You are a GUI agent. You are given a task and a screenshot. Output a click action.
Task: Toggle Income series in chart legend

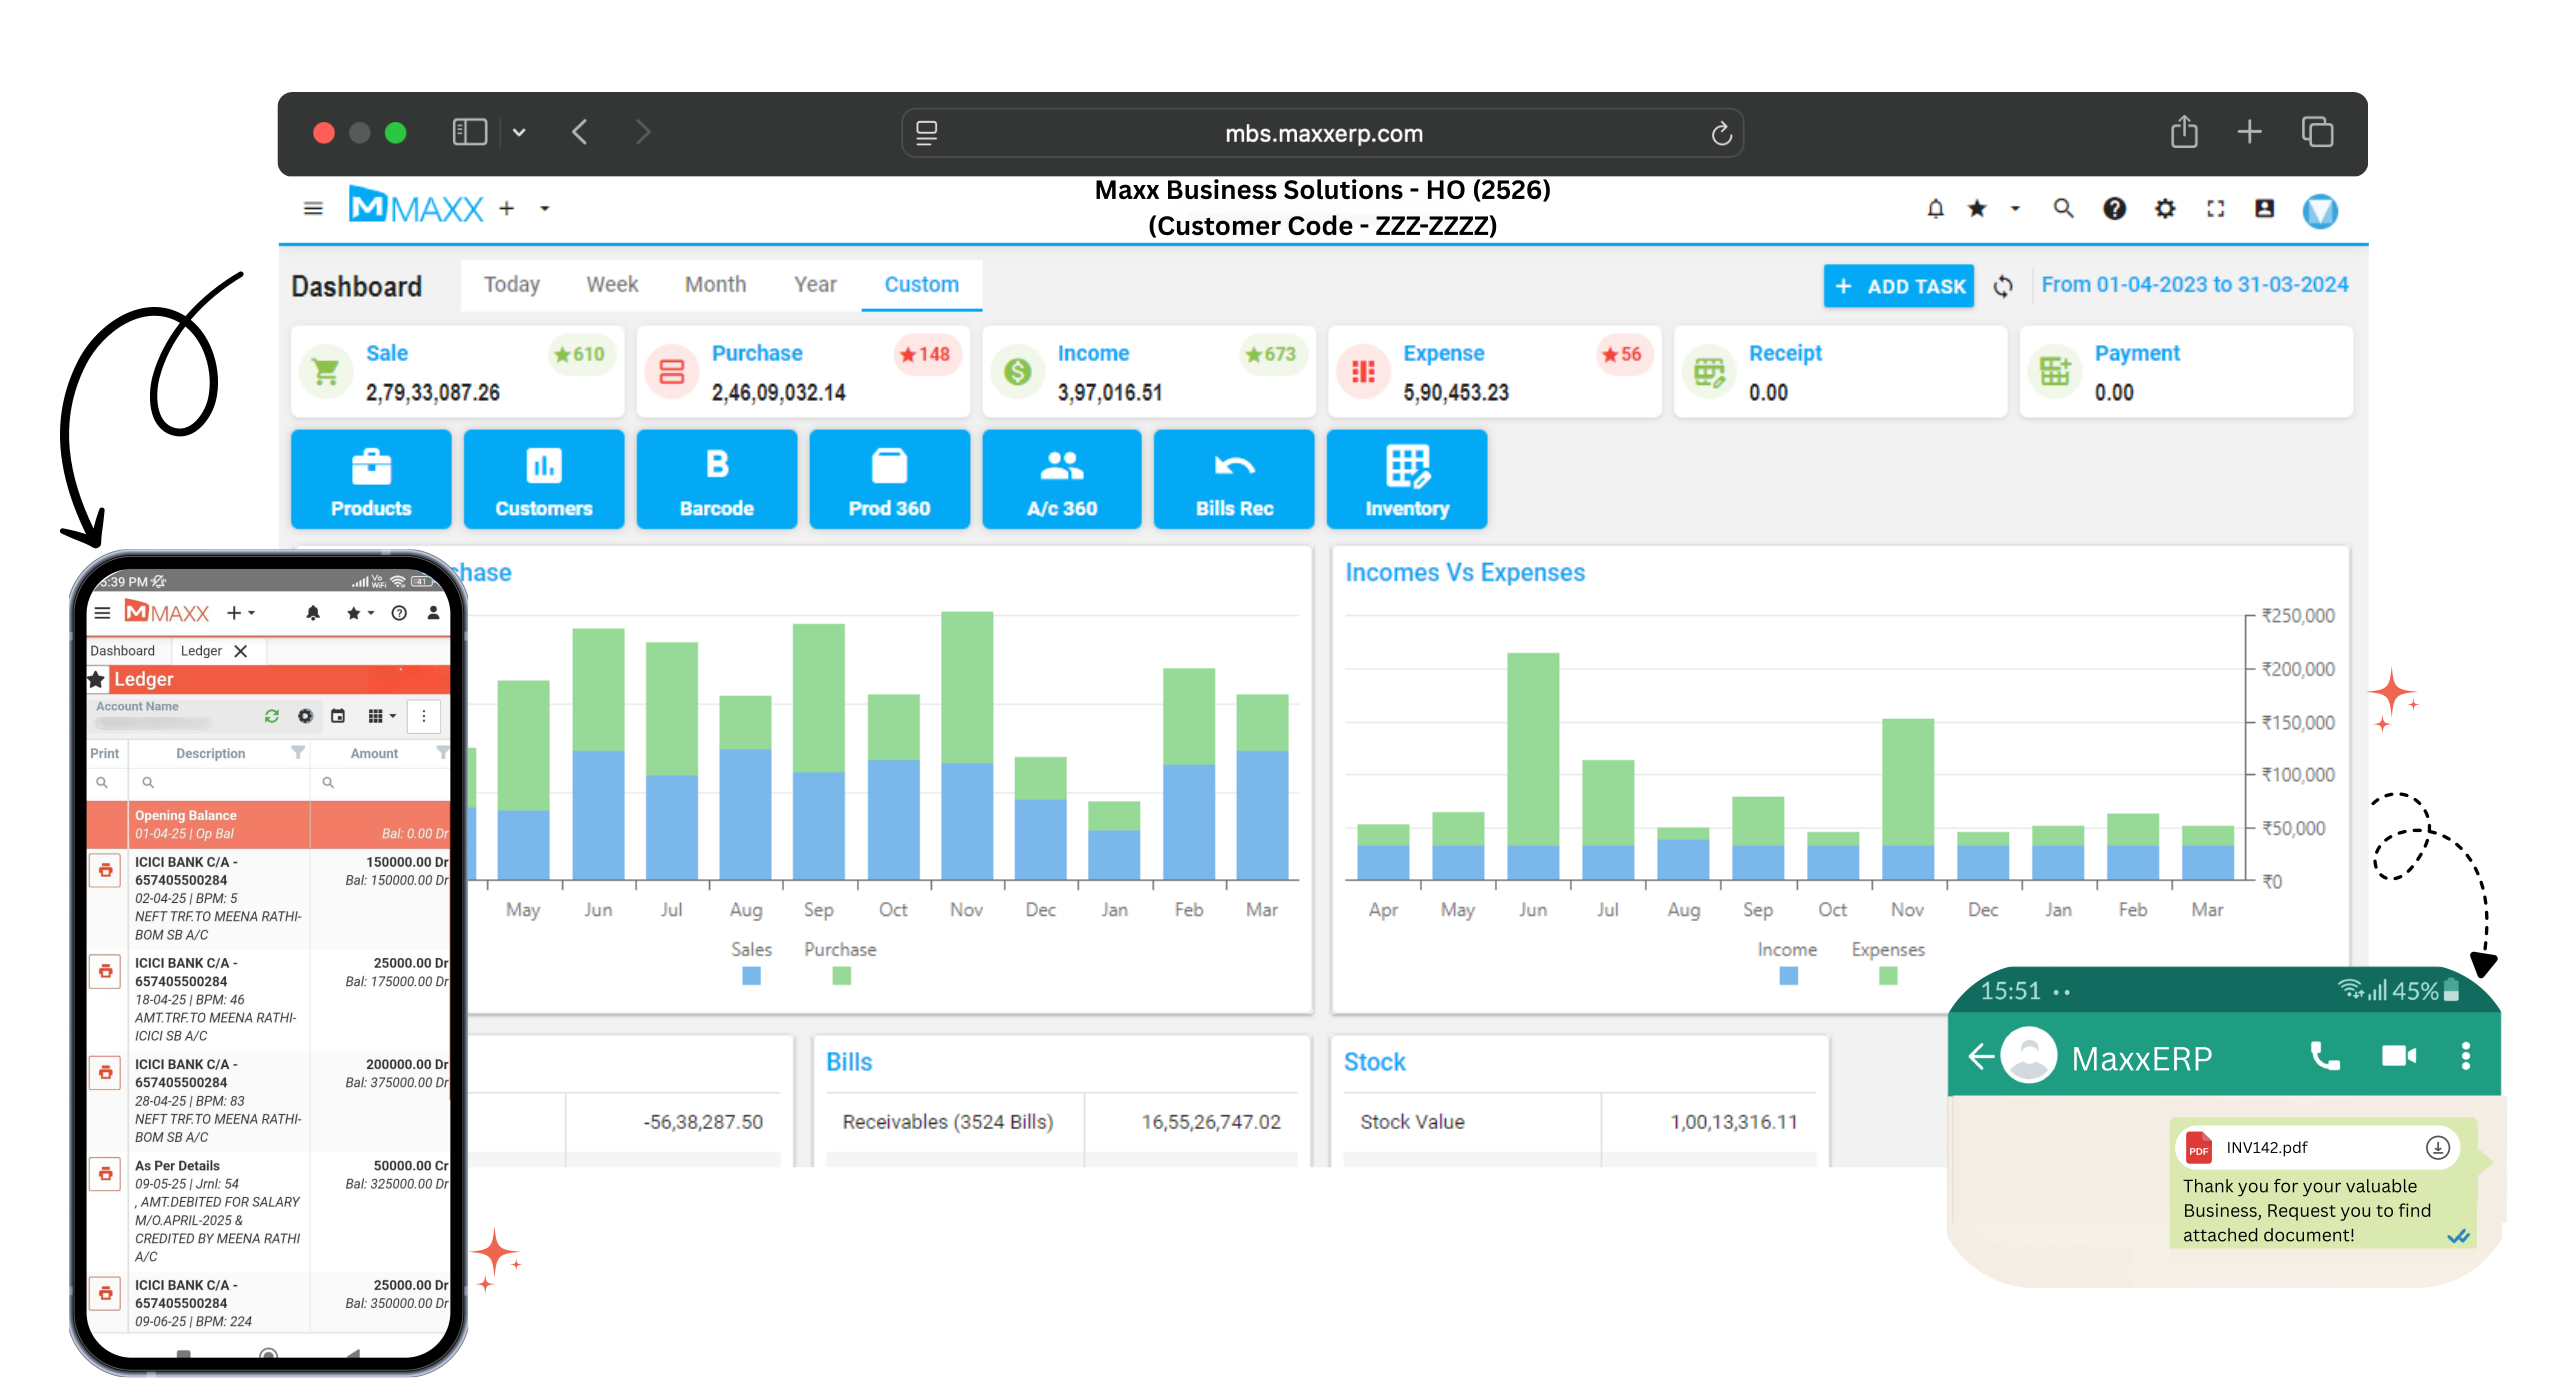click(1788, 975)
